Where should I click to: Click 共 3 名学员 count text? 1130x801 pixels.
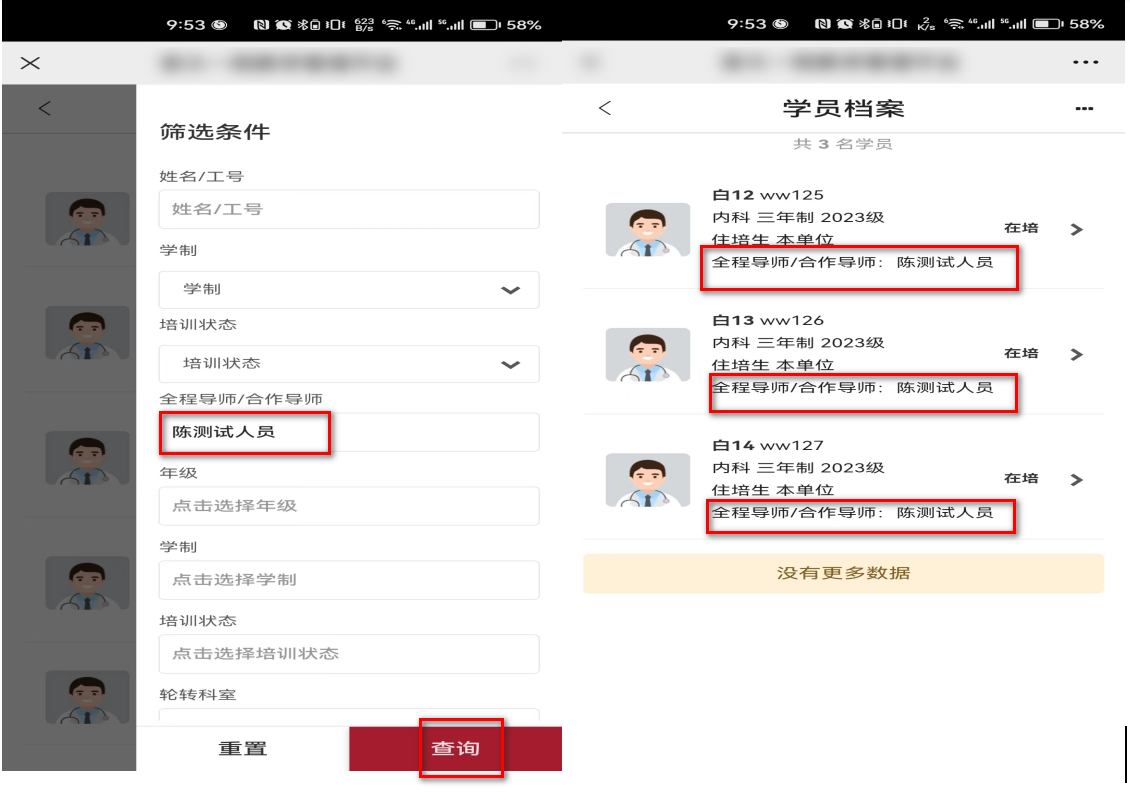843,144
